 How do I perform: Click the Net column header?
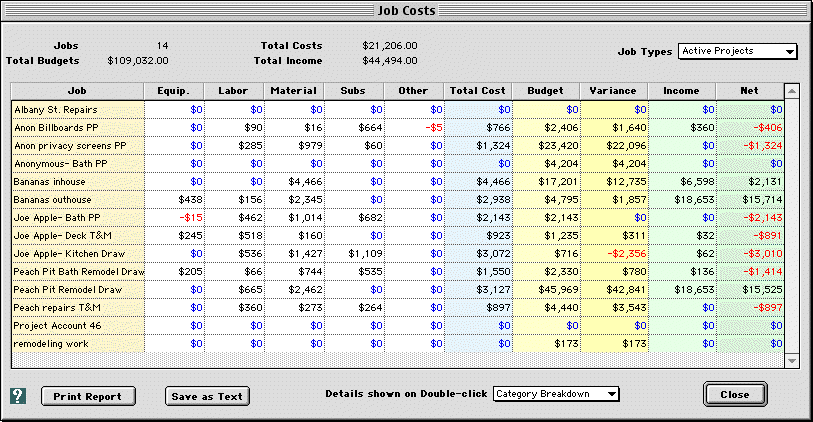(749, 91)
